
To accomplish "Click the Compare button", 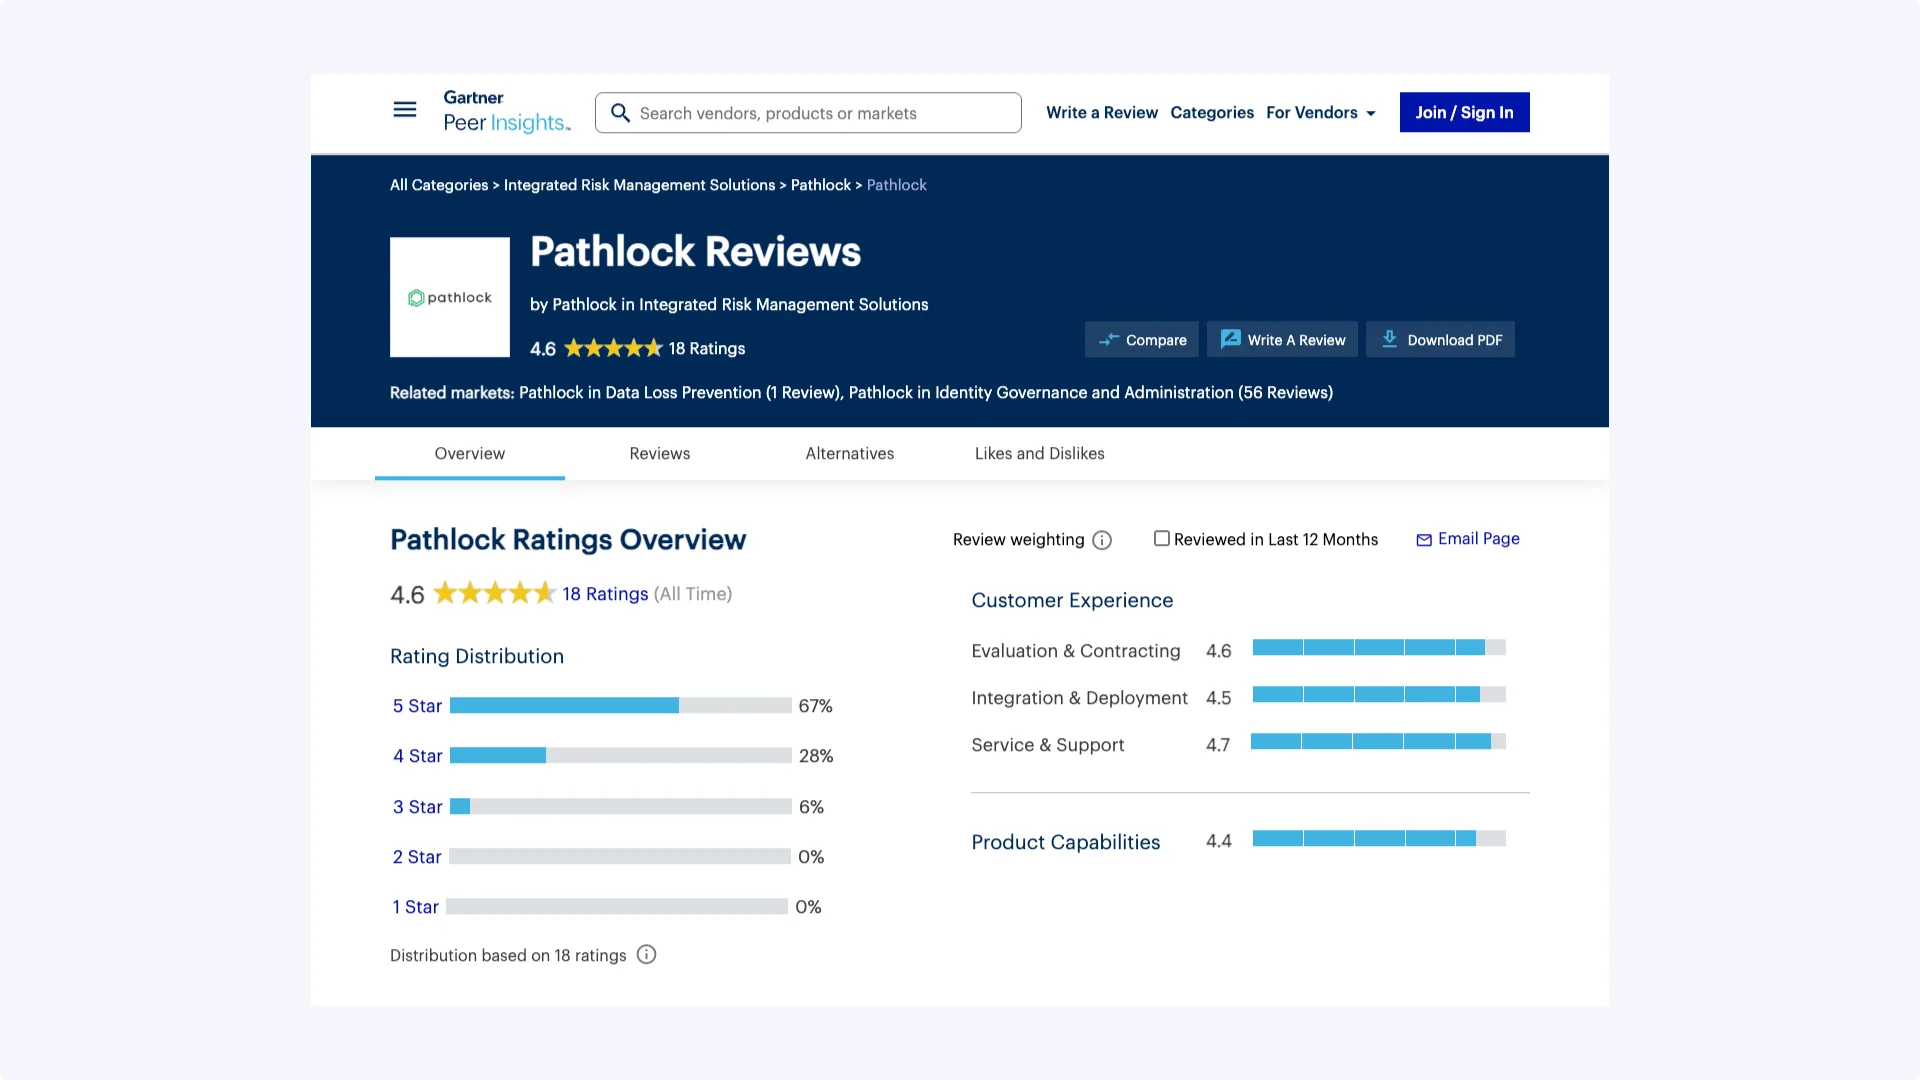I will pos(1141,340).
